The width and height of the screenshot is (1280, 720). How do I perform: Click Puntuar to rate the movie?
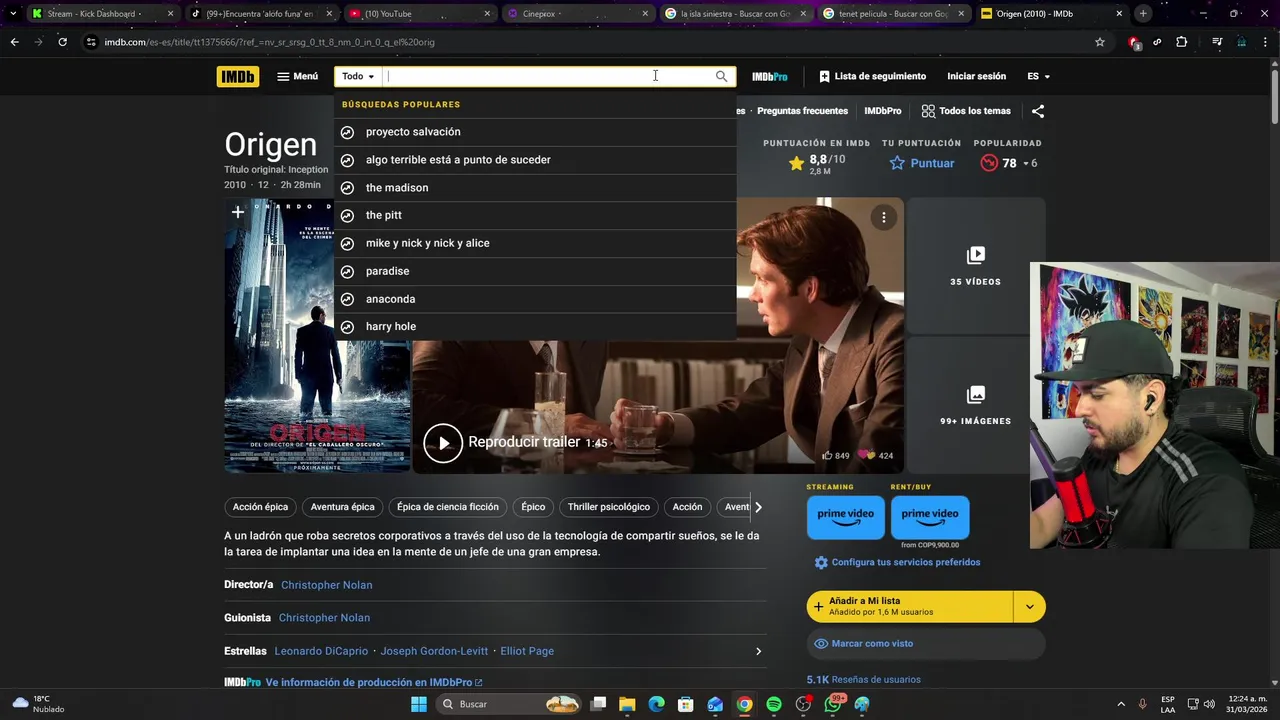pos(921,163)
